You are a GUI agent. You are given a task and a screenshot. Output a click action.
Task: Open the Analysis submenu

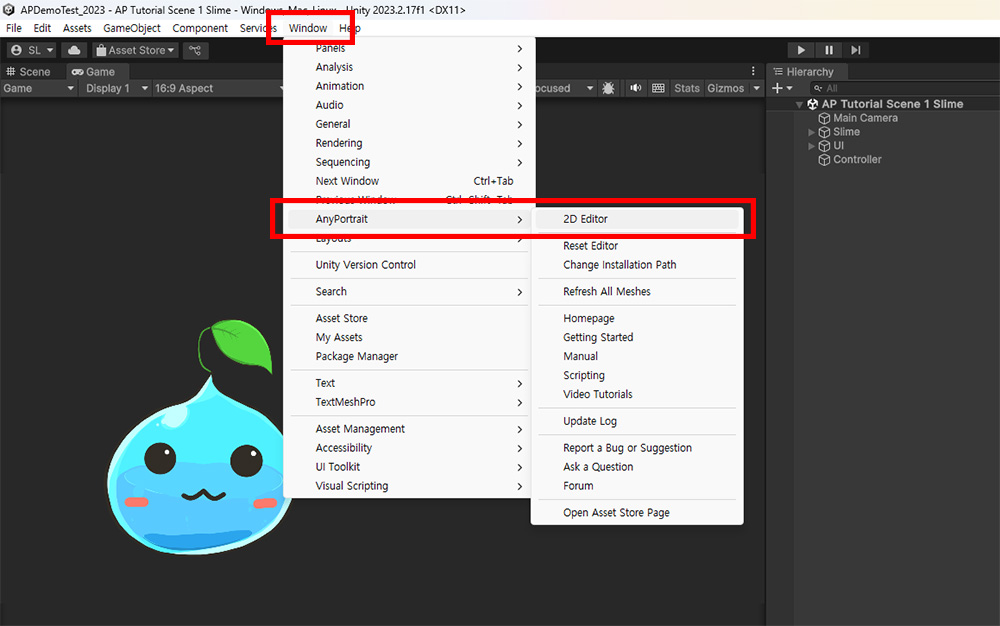point(409,67)
